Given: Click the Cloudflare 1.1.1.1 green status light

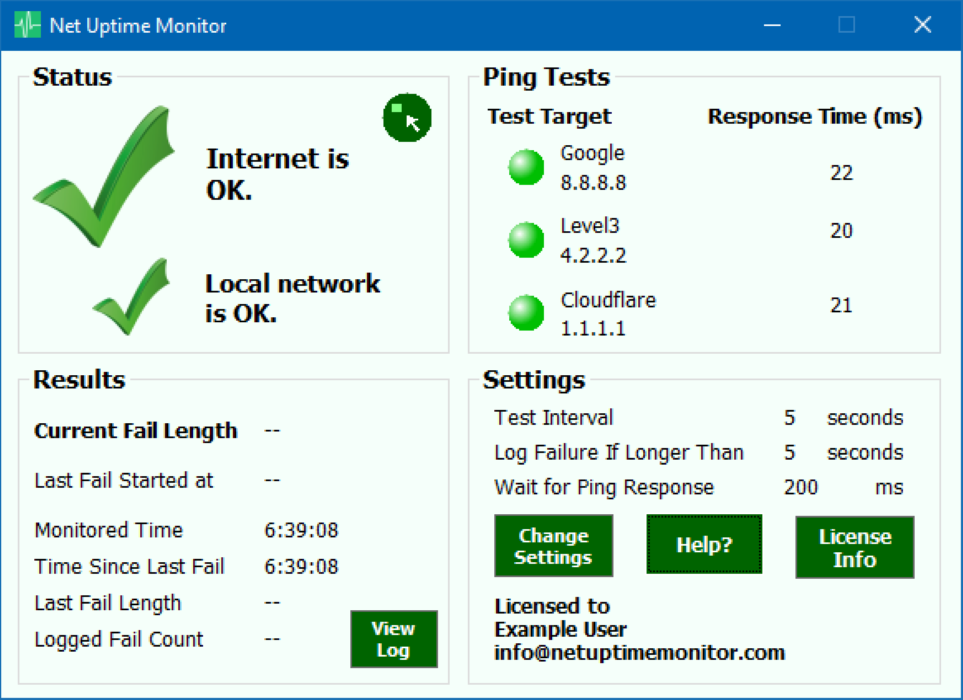Looking at the screenshot, I should tap(526, 313).
